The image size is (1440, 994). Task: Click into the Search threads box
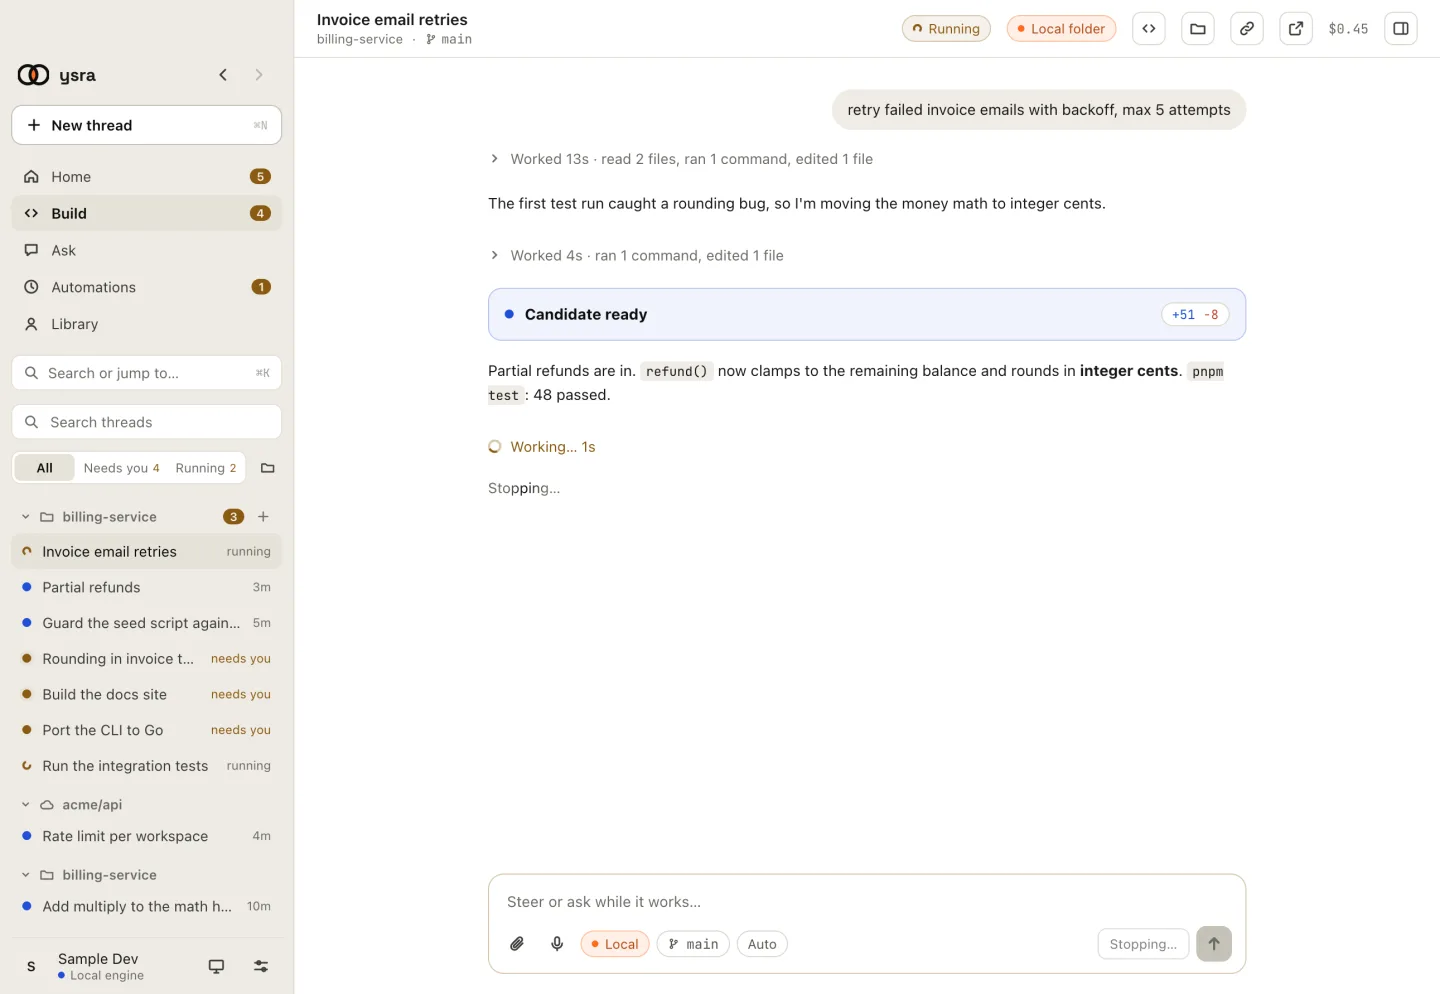click(147, 422)
